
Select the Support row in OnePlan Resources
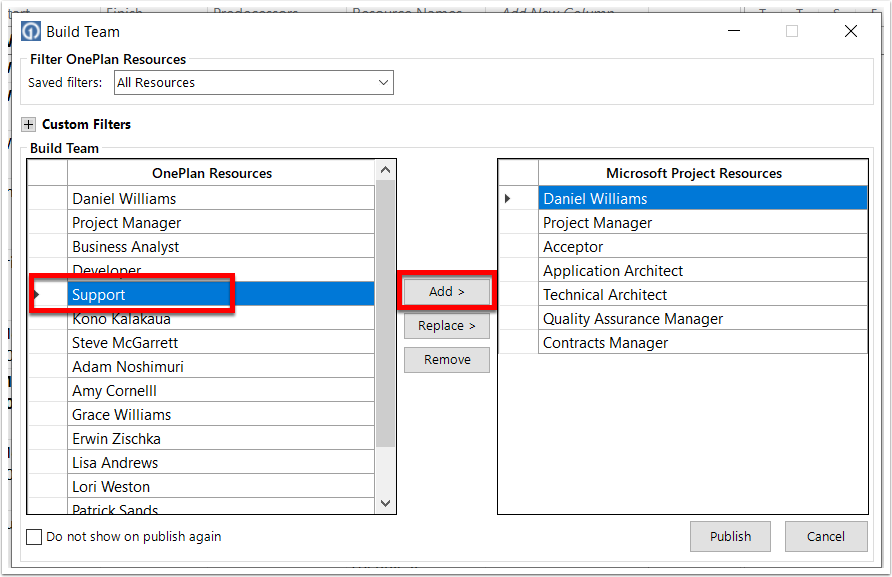point(221,294)
